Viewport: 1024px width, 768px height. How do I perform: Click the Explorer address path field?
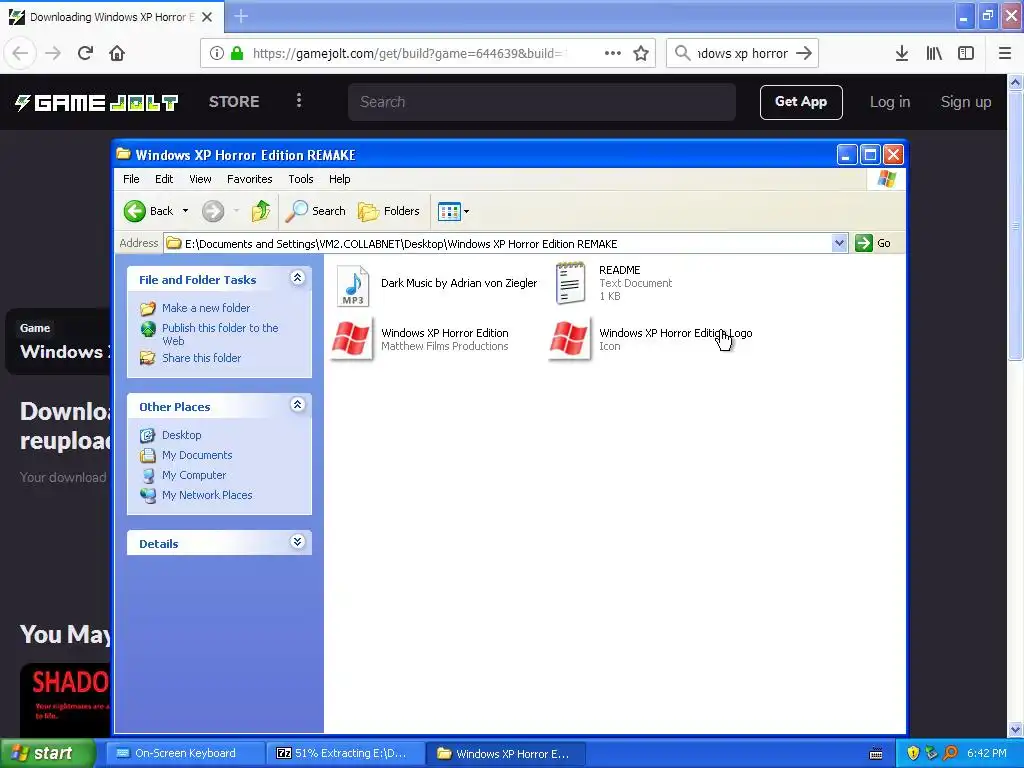click(x=498, y=244)
